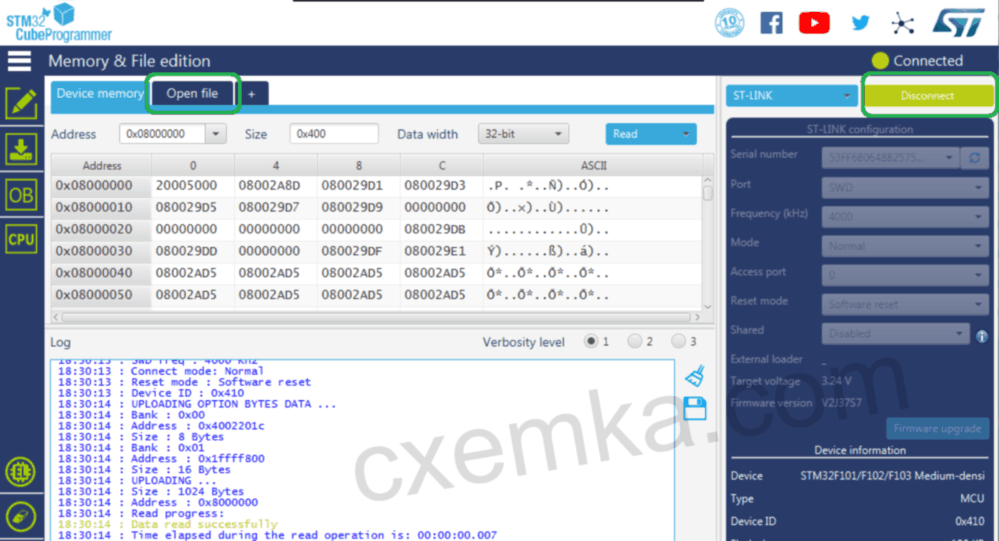Open Erasing & Programming download icon
This screenshot has height=541, width=999.
pyautogui.click(x=21, y=148)
